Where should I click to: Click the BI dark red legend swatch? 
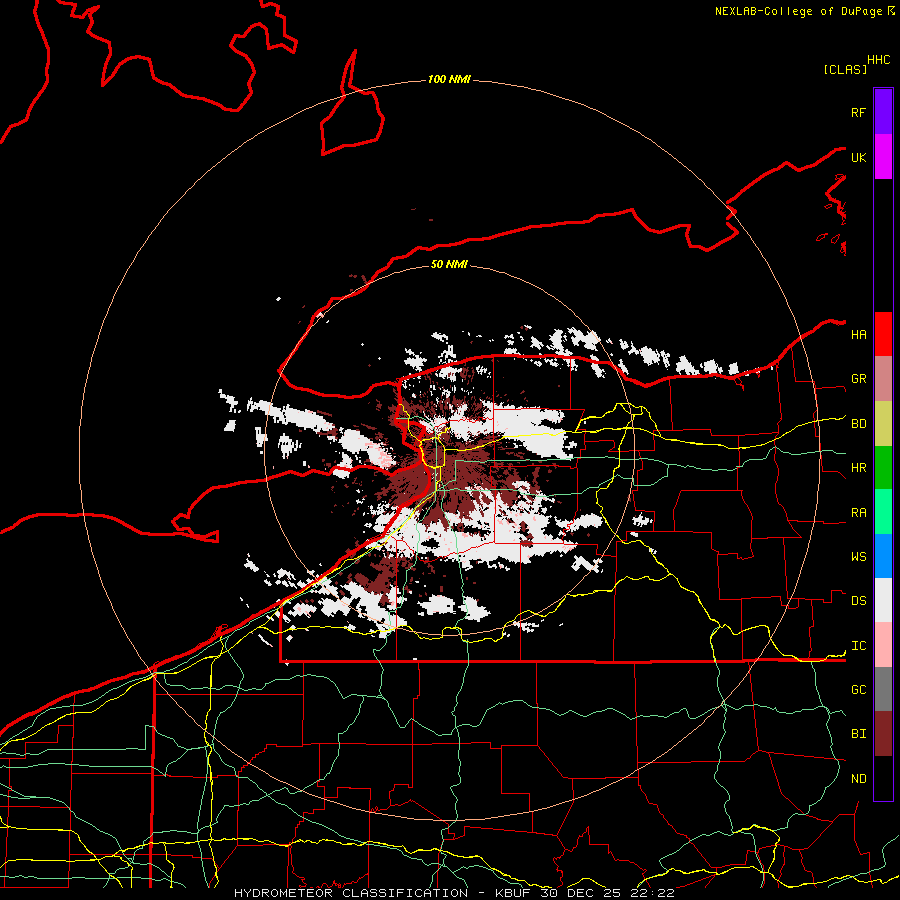tap(883, 734)
